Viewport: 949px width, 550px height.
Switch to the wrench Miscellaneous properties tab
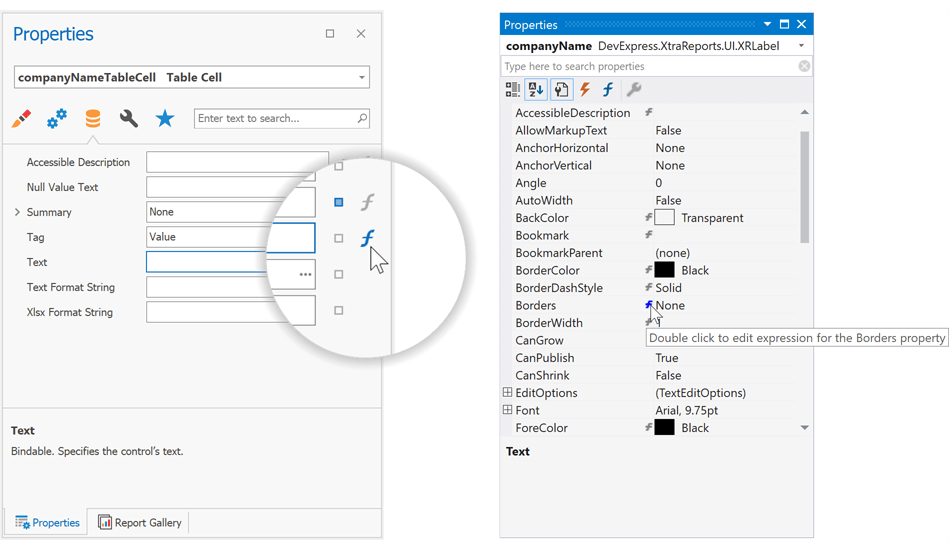coord(129,119)
